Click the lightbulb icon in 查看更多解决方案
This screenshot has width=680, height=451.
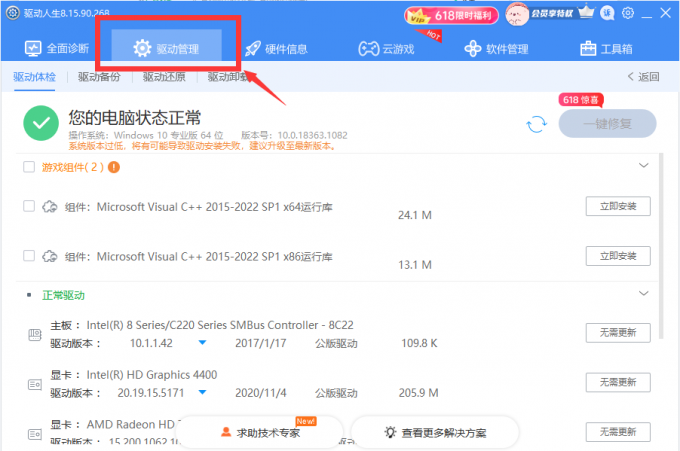click(390, 432)
